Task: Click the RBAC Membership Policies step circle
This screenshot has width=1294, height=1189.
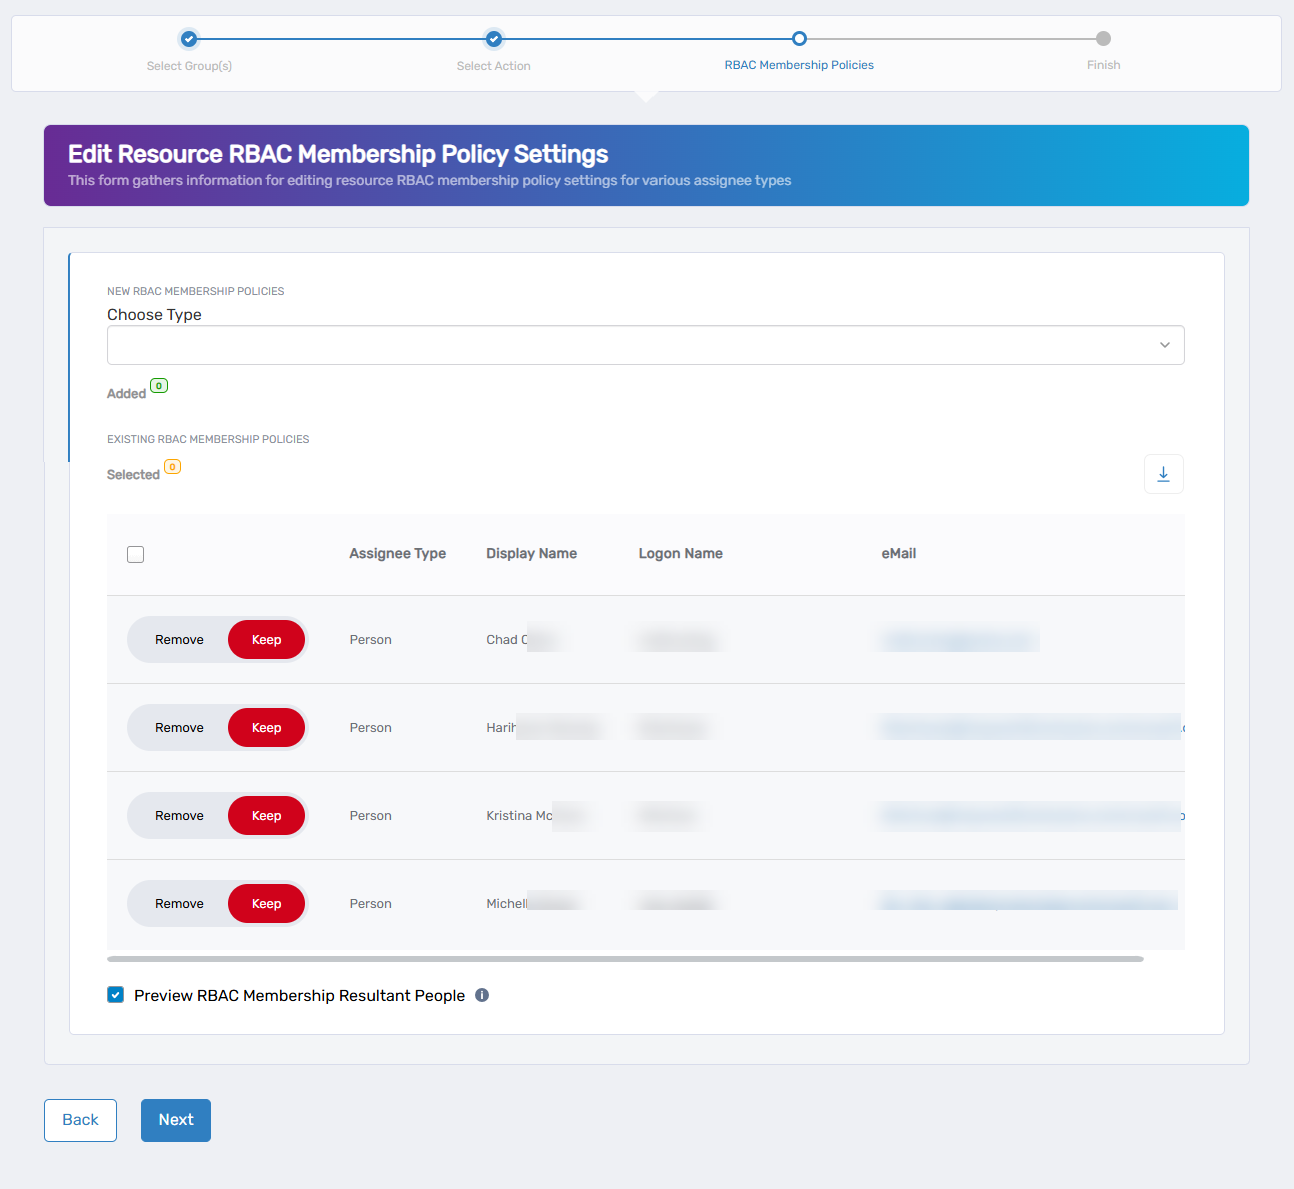Action: coord(799,38)
